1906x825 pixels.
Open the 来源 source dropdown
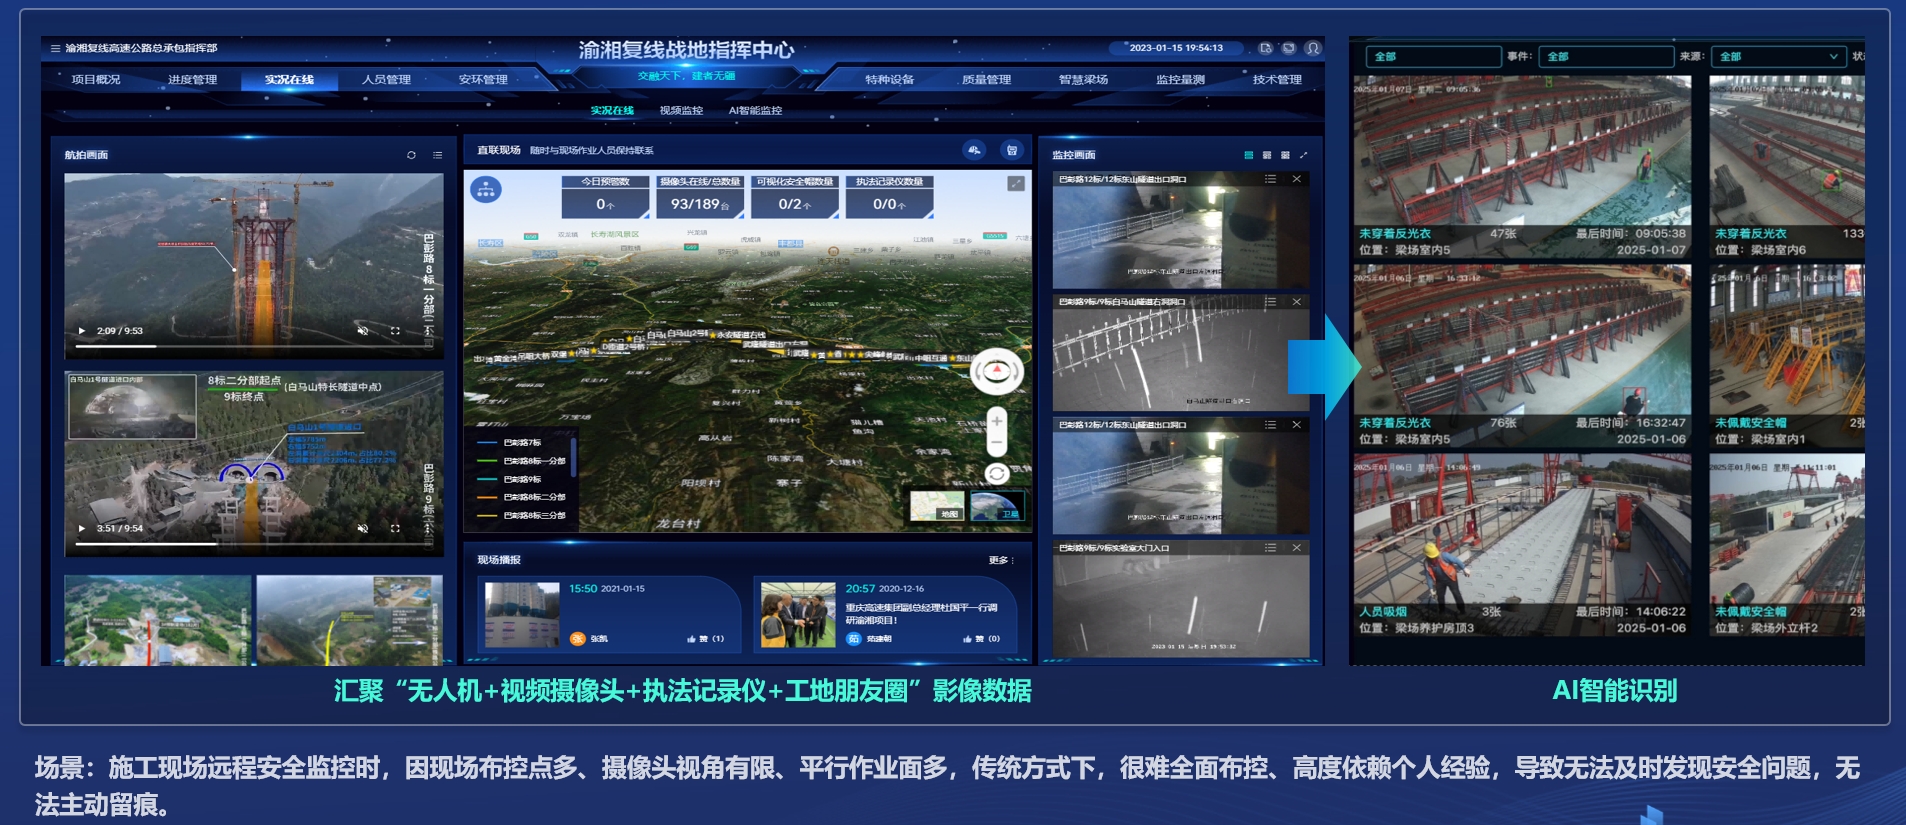[1779, 57]
